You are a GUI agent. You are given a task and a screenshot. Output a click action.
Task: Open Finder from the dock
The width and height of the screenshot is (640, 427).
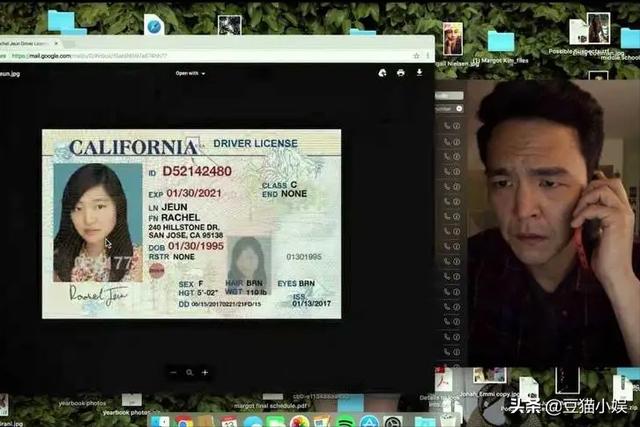[x=160, y=422]
